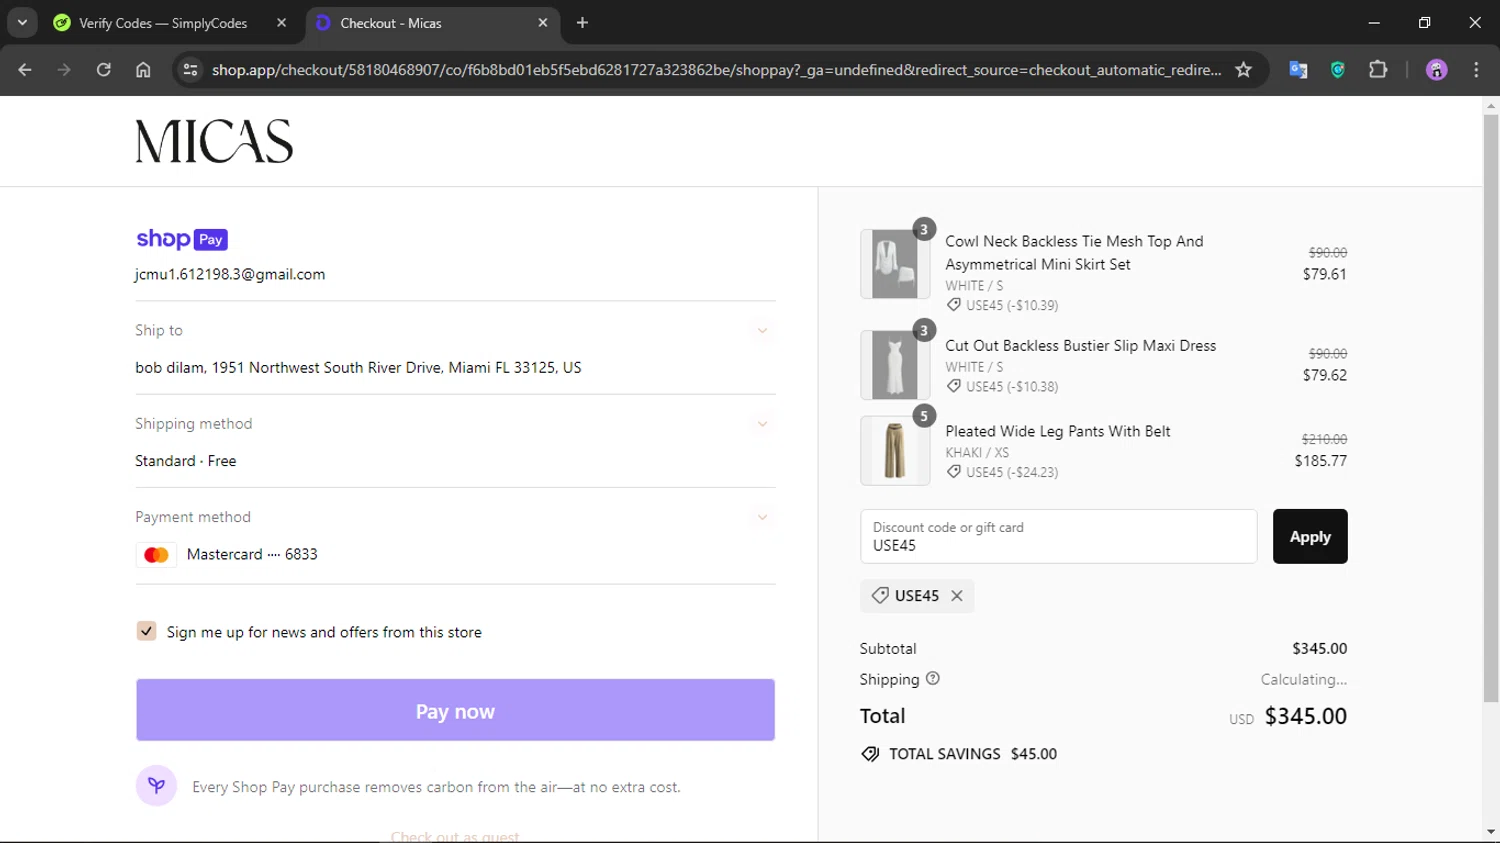1500x843 pixels.
Task: Remove the applied USE45 discount tag
Action: pyautogui.click(x=957, y=596)
